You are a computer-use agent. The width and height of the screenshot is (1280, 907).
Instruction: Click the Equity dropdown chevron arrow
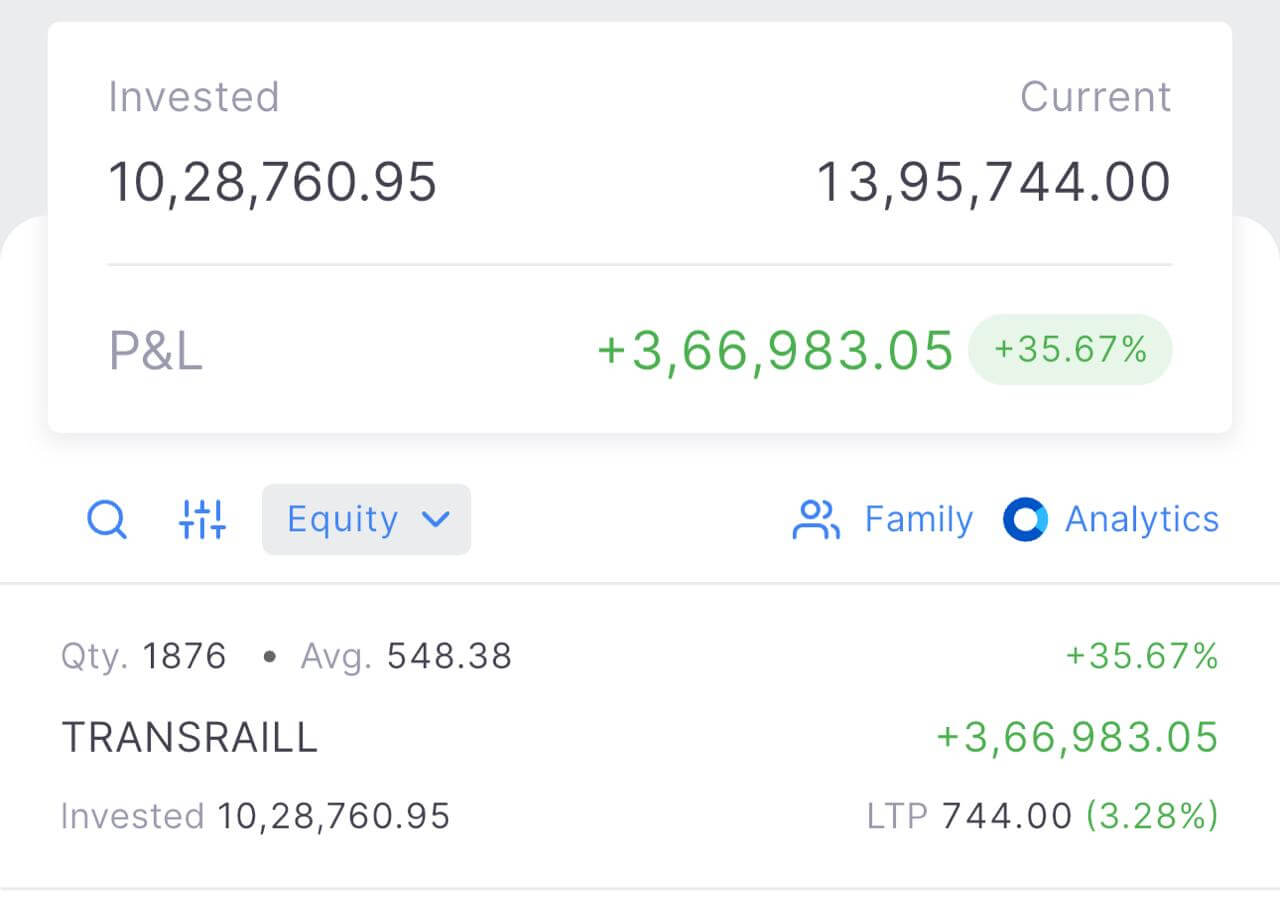(x=436, y=520)
